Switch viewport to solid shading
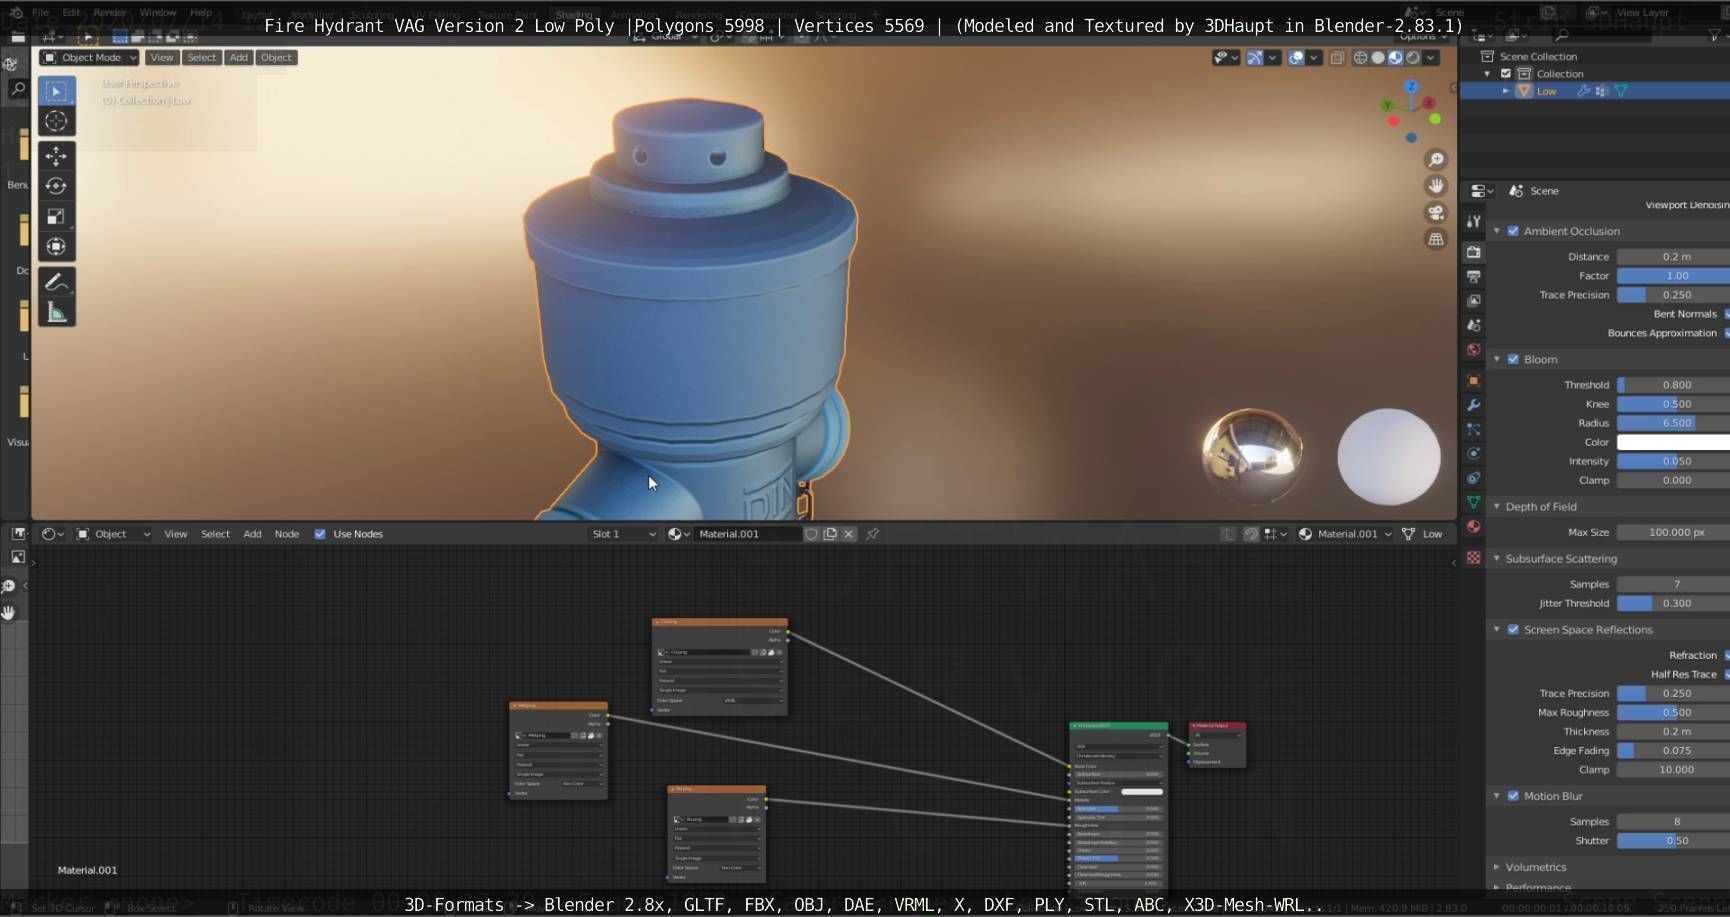Viewport: 1730px width, 917px height. pyautogui.click(x=1378, y=58)
